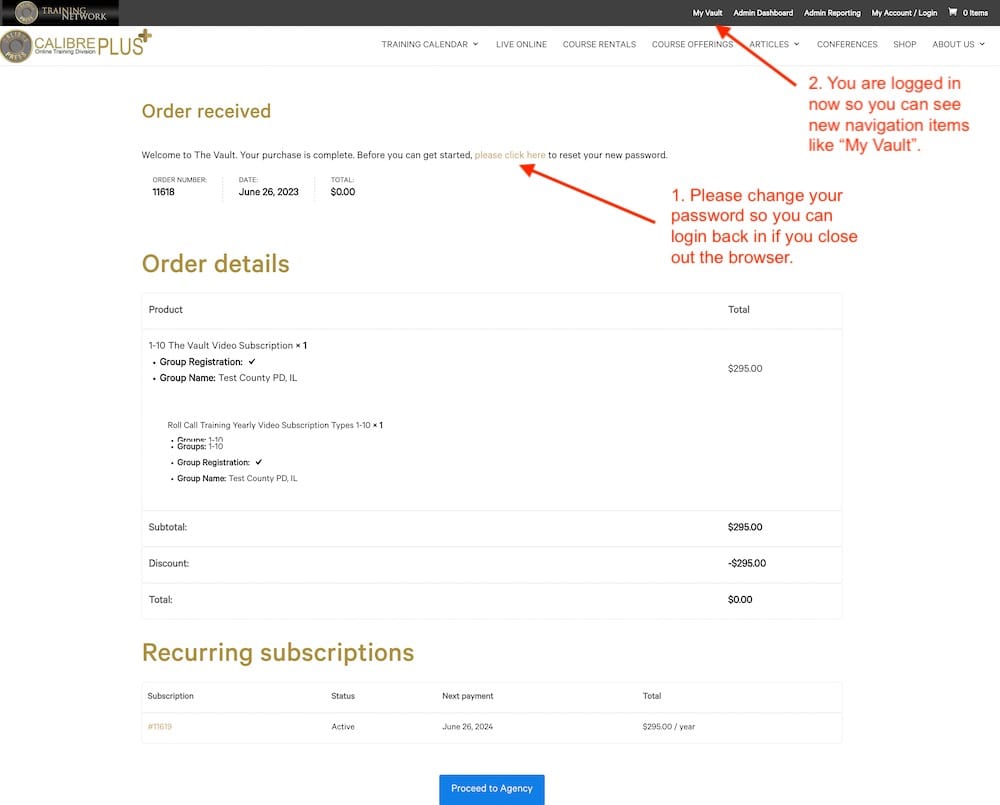Screen dimensions: 1000x805
Task: Select '$295.00 / year' subscription total
Action: coord(668,727)
